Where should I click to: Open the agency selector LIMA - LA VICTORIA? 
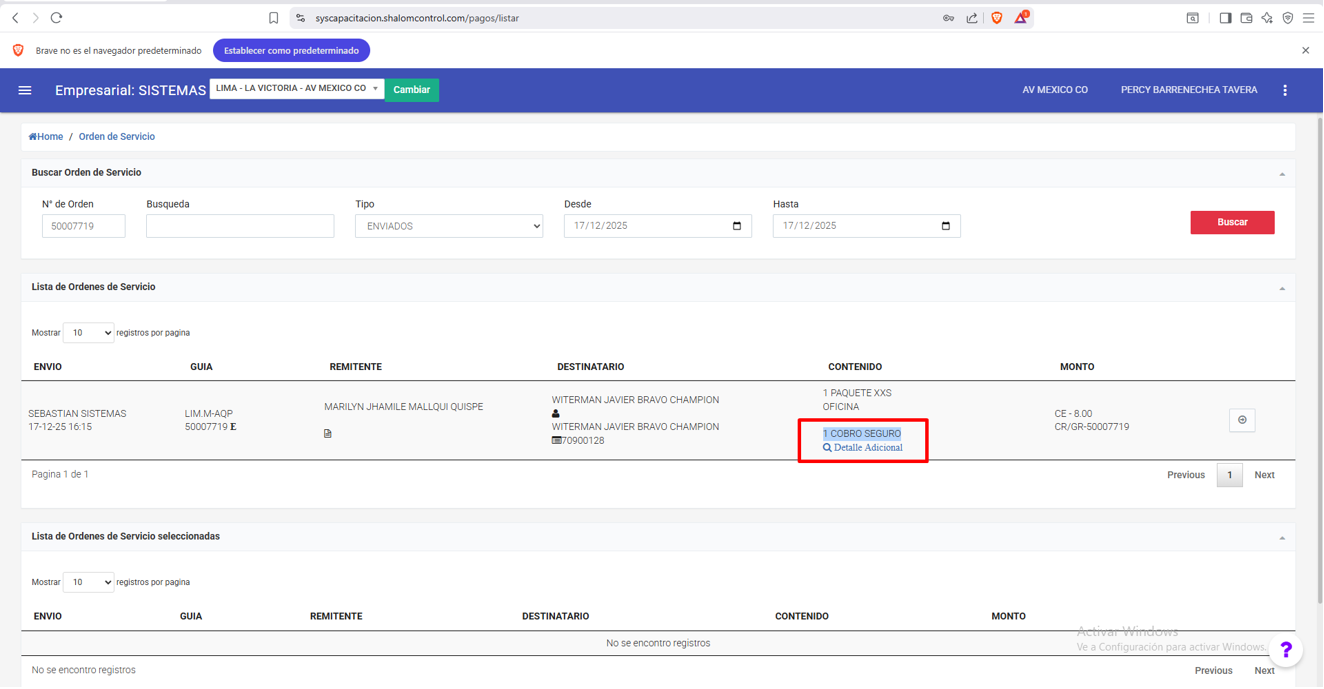pyautogui.click(x=297, y=89)
